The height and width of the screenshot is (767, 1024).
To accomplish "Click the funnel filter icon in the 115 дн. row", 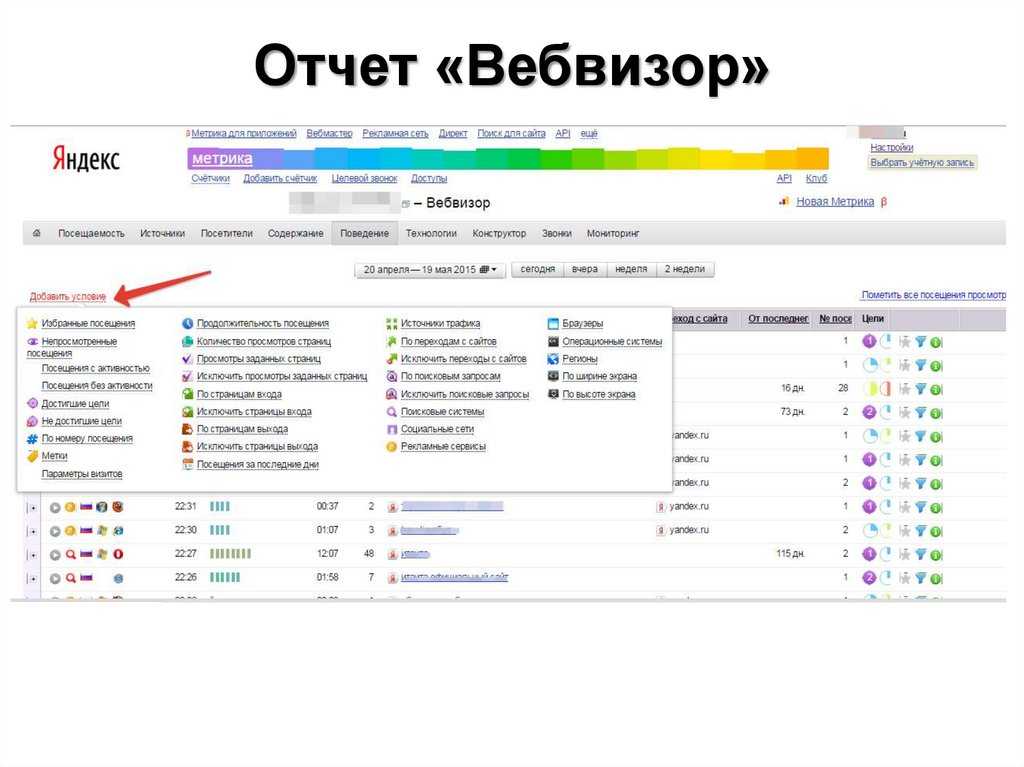I will click(x=921, y=554).
